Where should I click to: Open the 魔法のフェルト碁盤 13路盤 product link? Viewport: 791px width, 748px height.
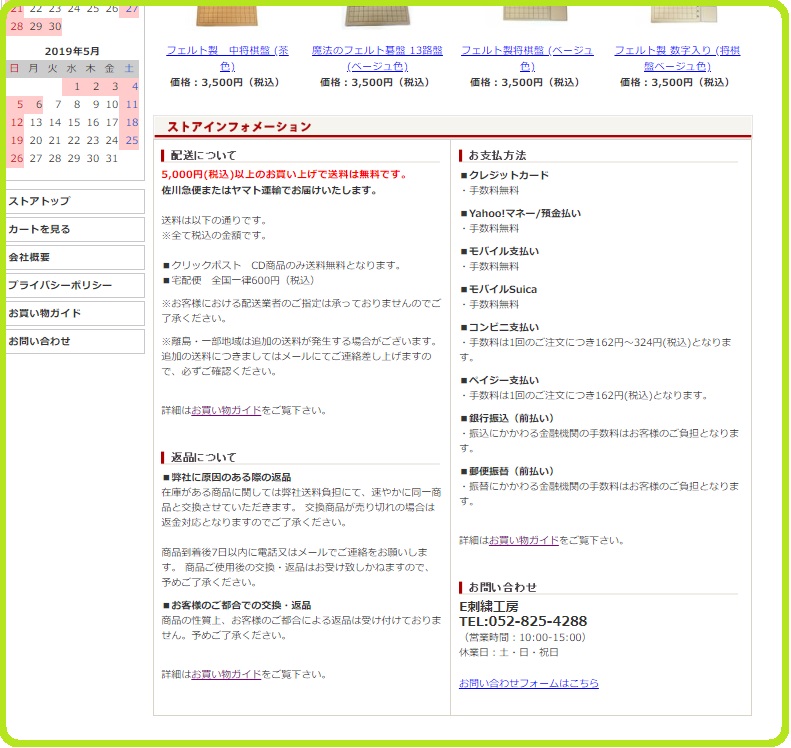(x=377, y=58)
